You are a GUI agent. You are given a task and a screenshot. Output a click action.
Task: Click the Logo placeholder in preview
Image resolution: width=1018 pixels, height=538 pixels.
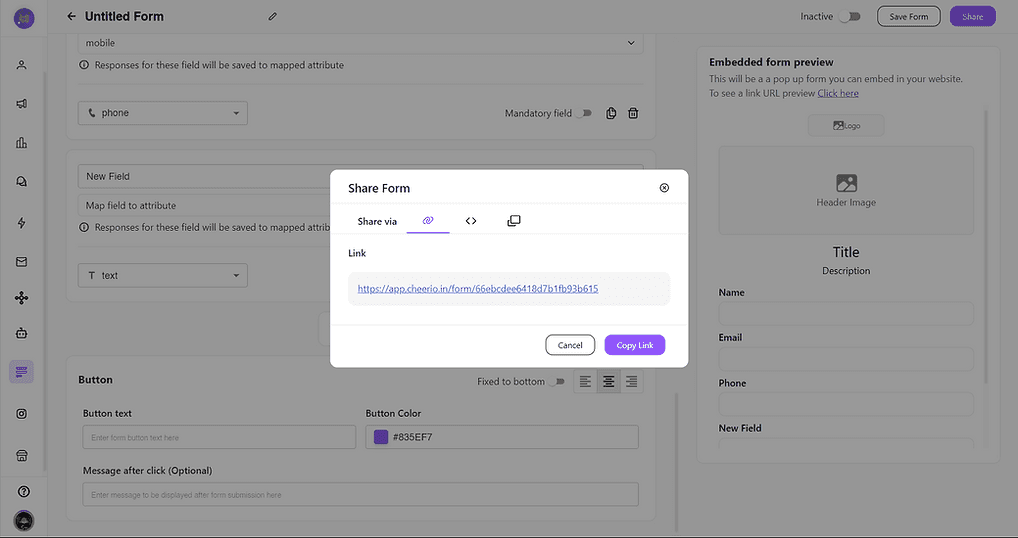point(846,125)
